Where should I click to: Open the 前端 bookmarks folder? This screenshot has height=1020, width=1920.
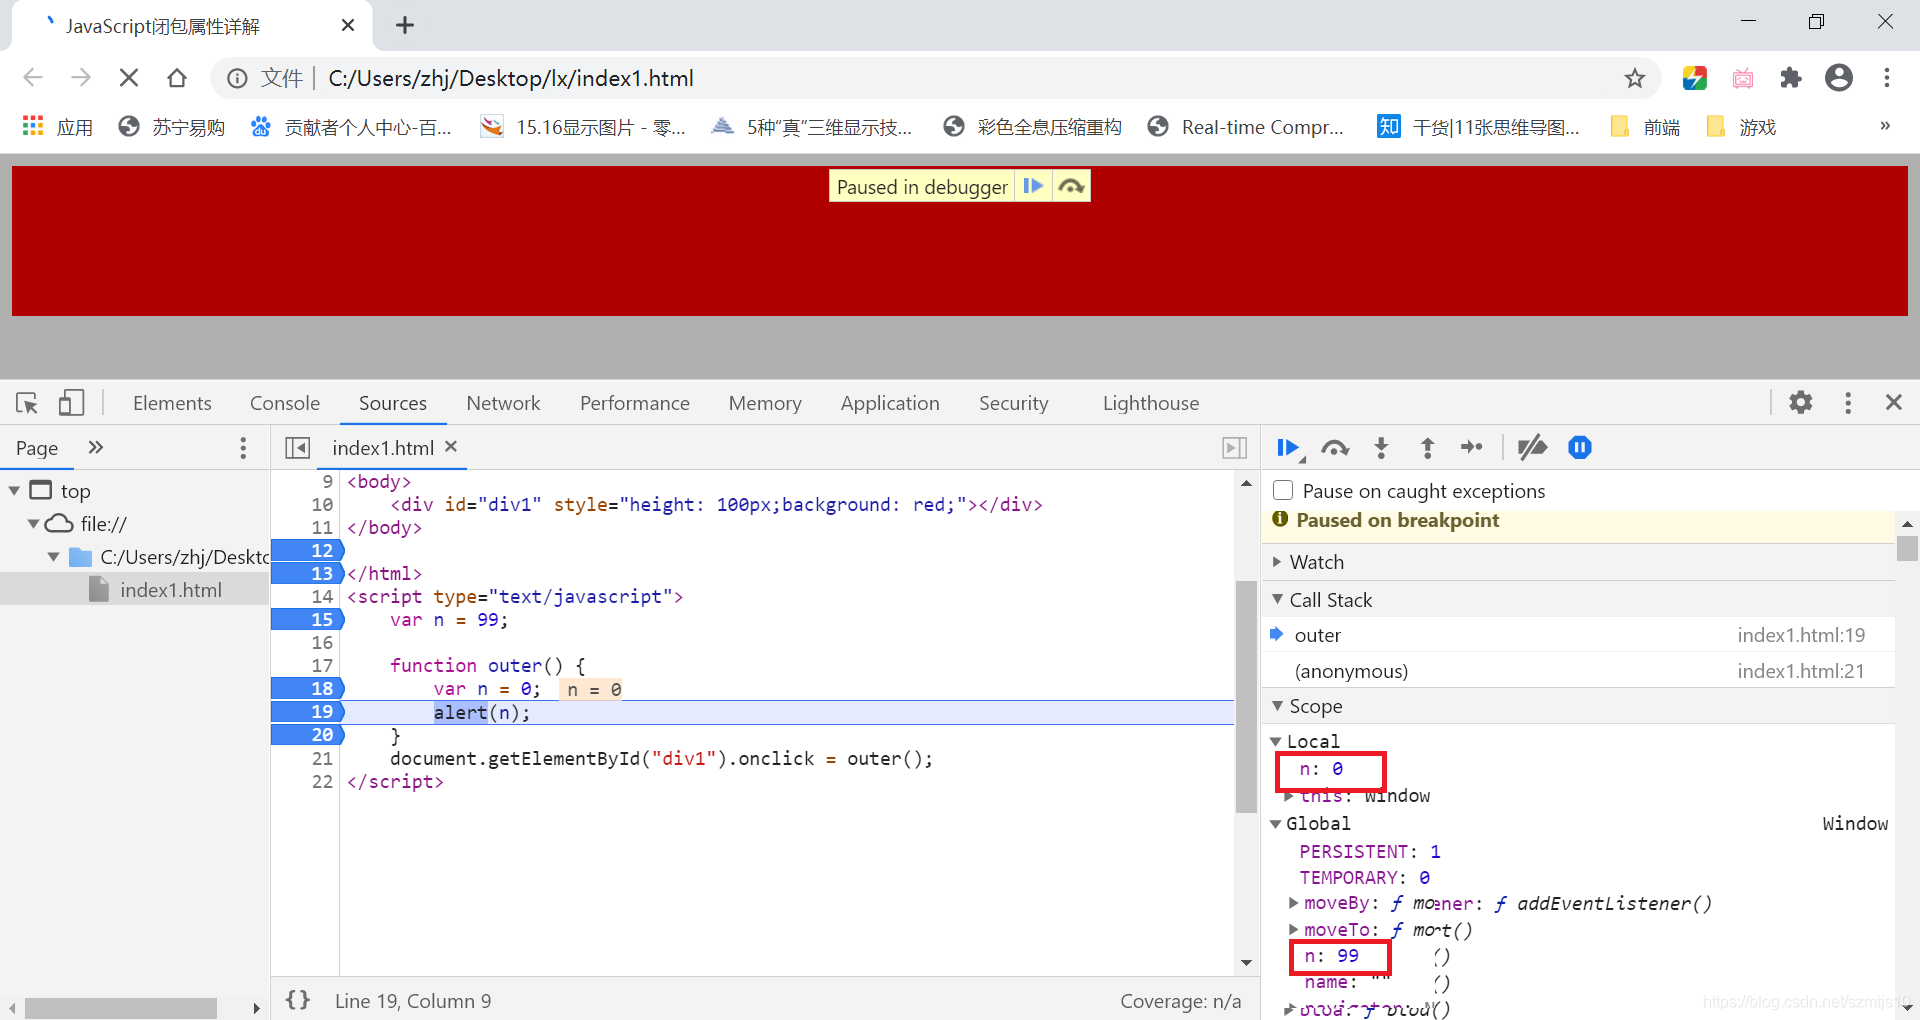click(x=1645, y=127)
